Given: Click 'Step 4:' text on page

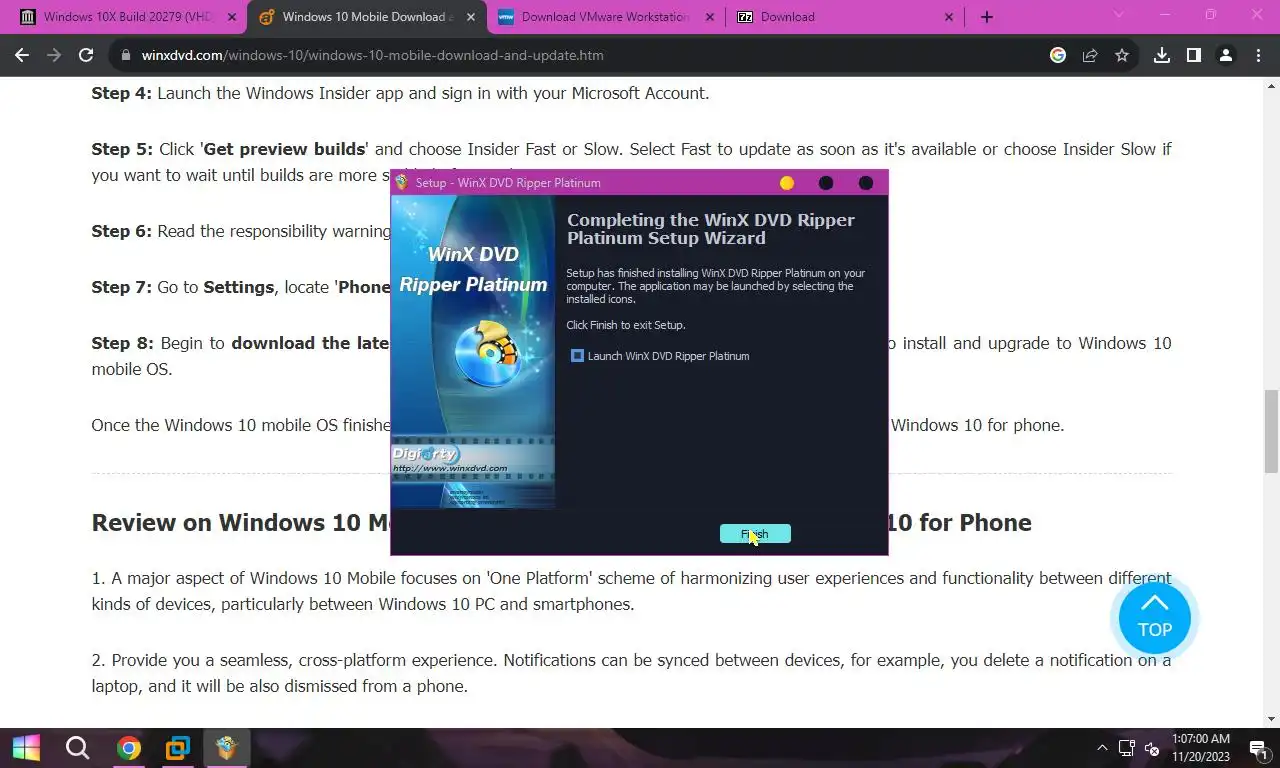Looking at the screenshot, I should pos(121,93).
